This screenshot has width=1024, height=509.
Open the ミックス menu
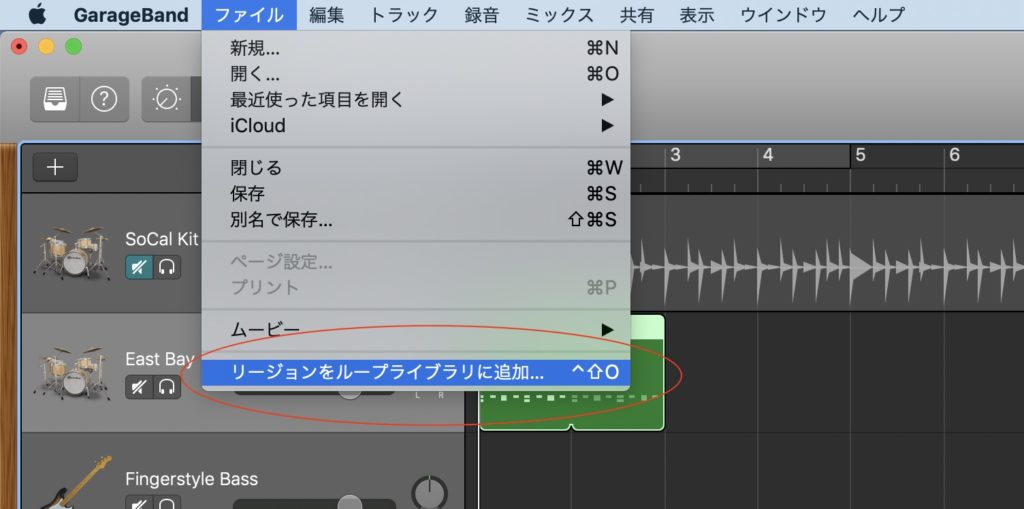tap(560, 14)
